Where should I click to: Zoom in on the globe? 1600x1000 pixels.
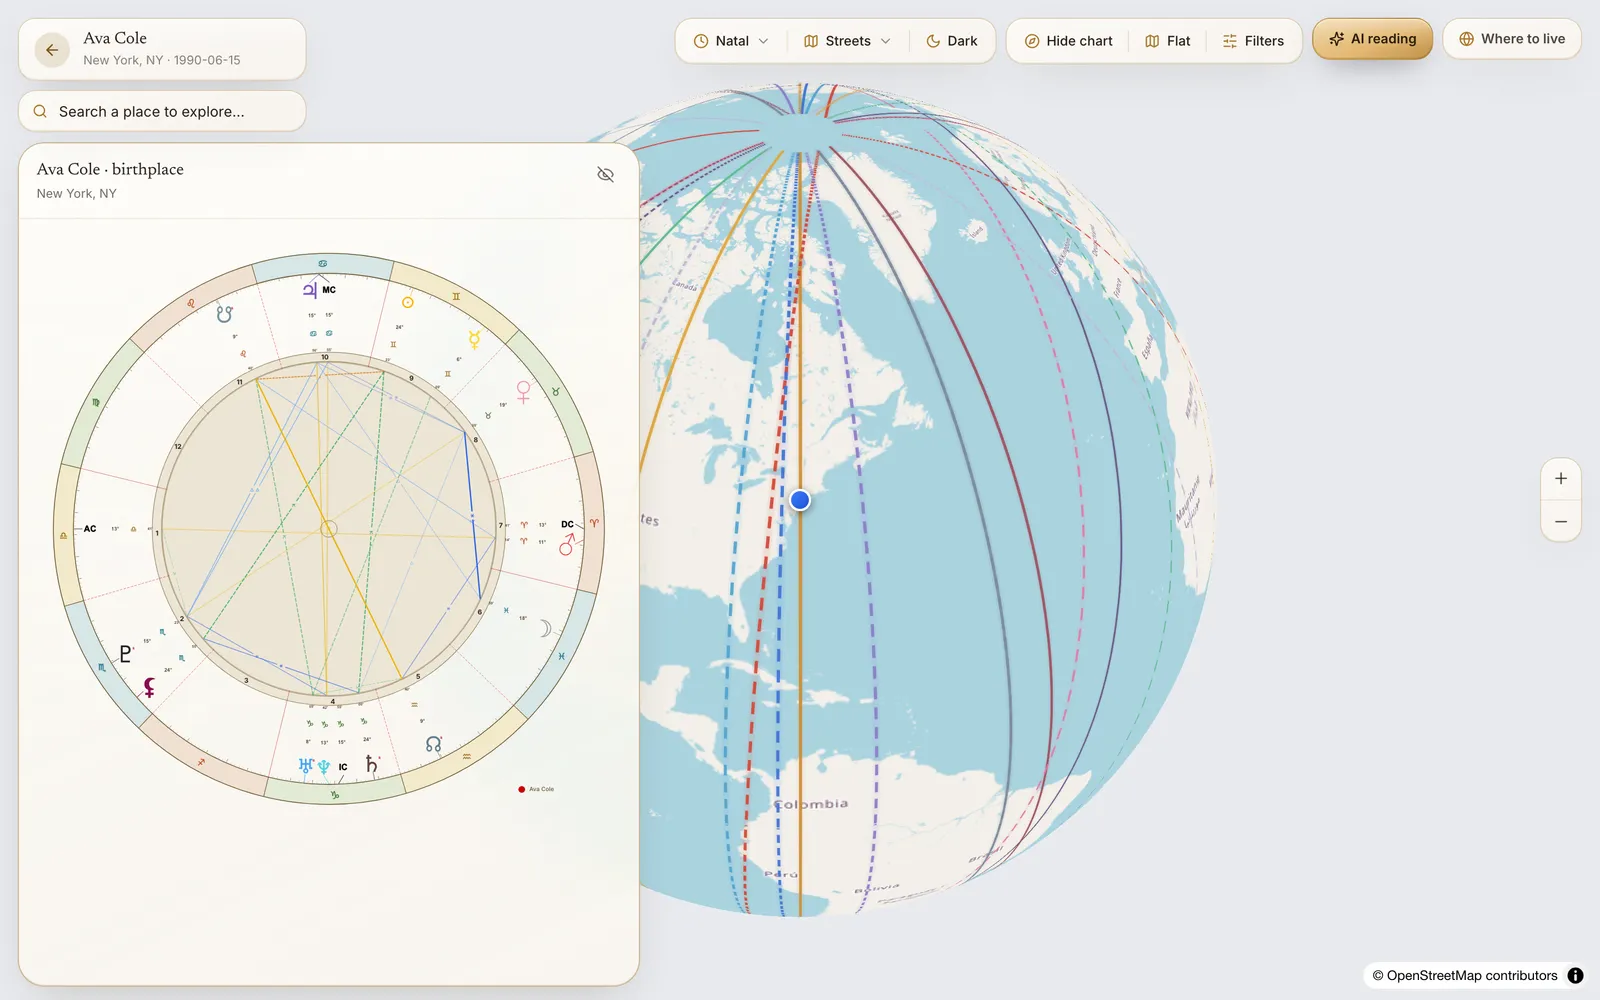coord(1560,479)
